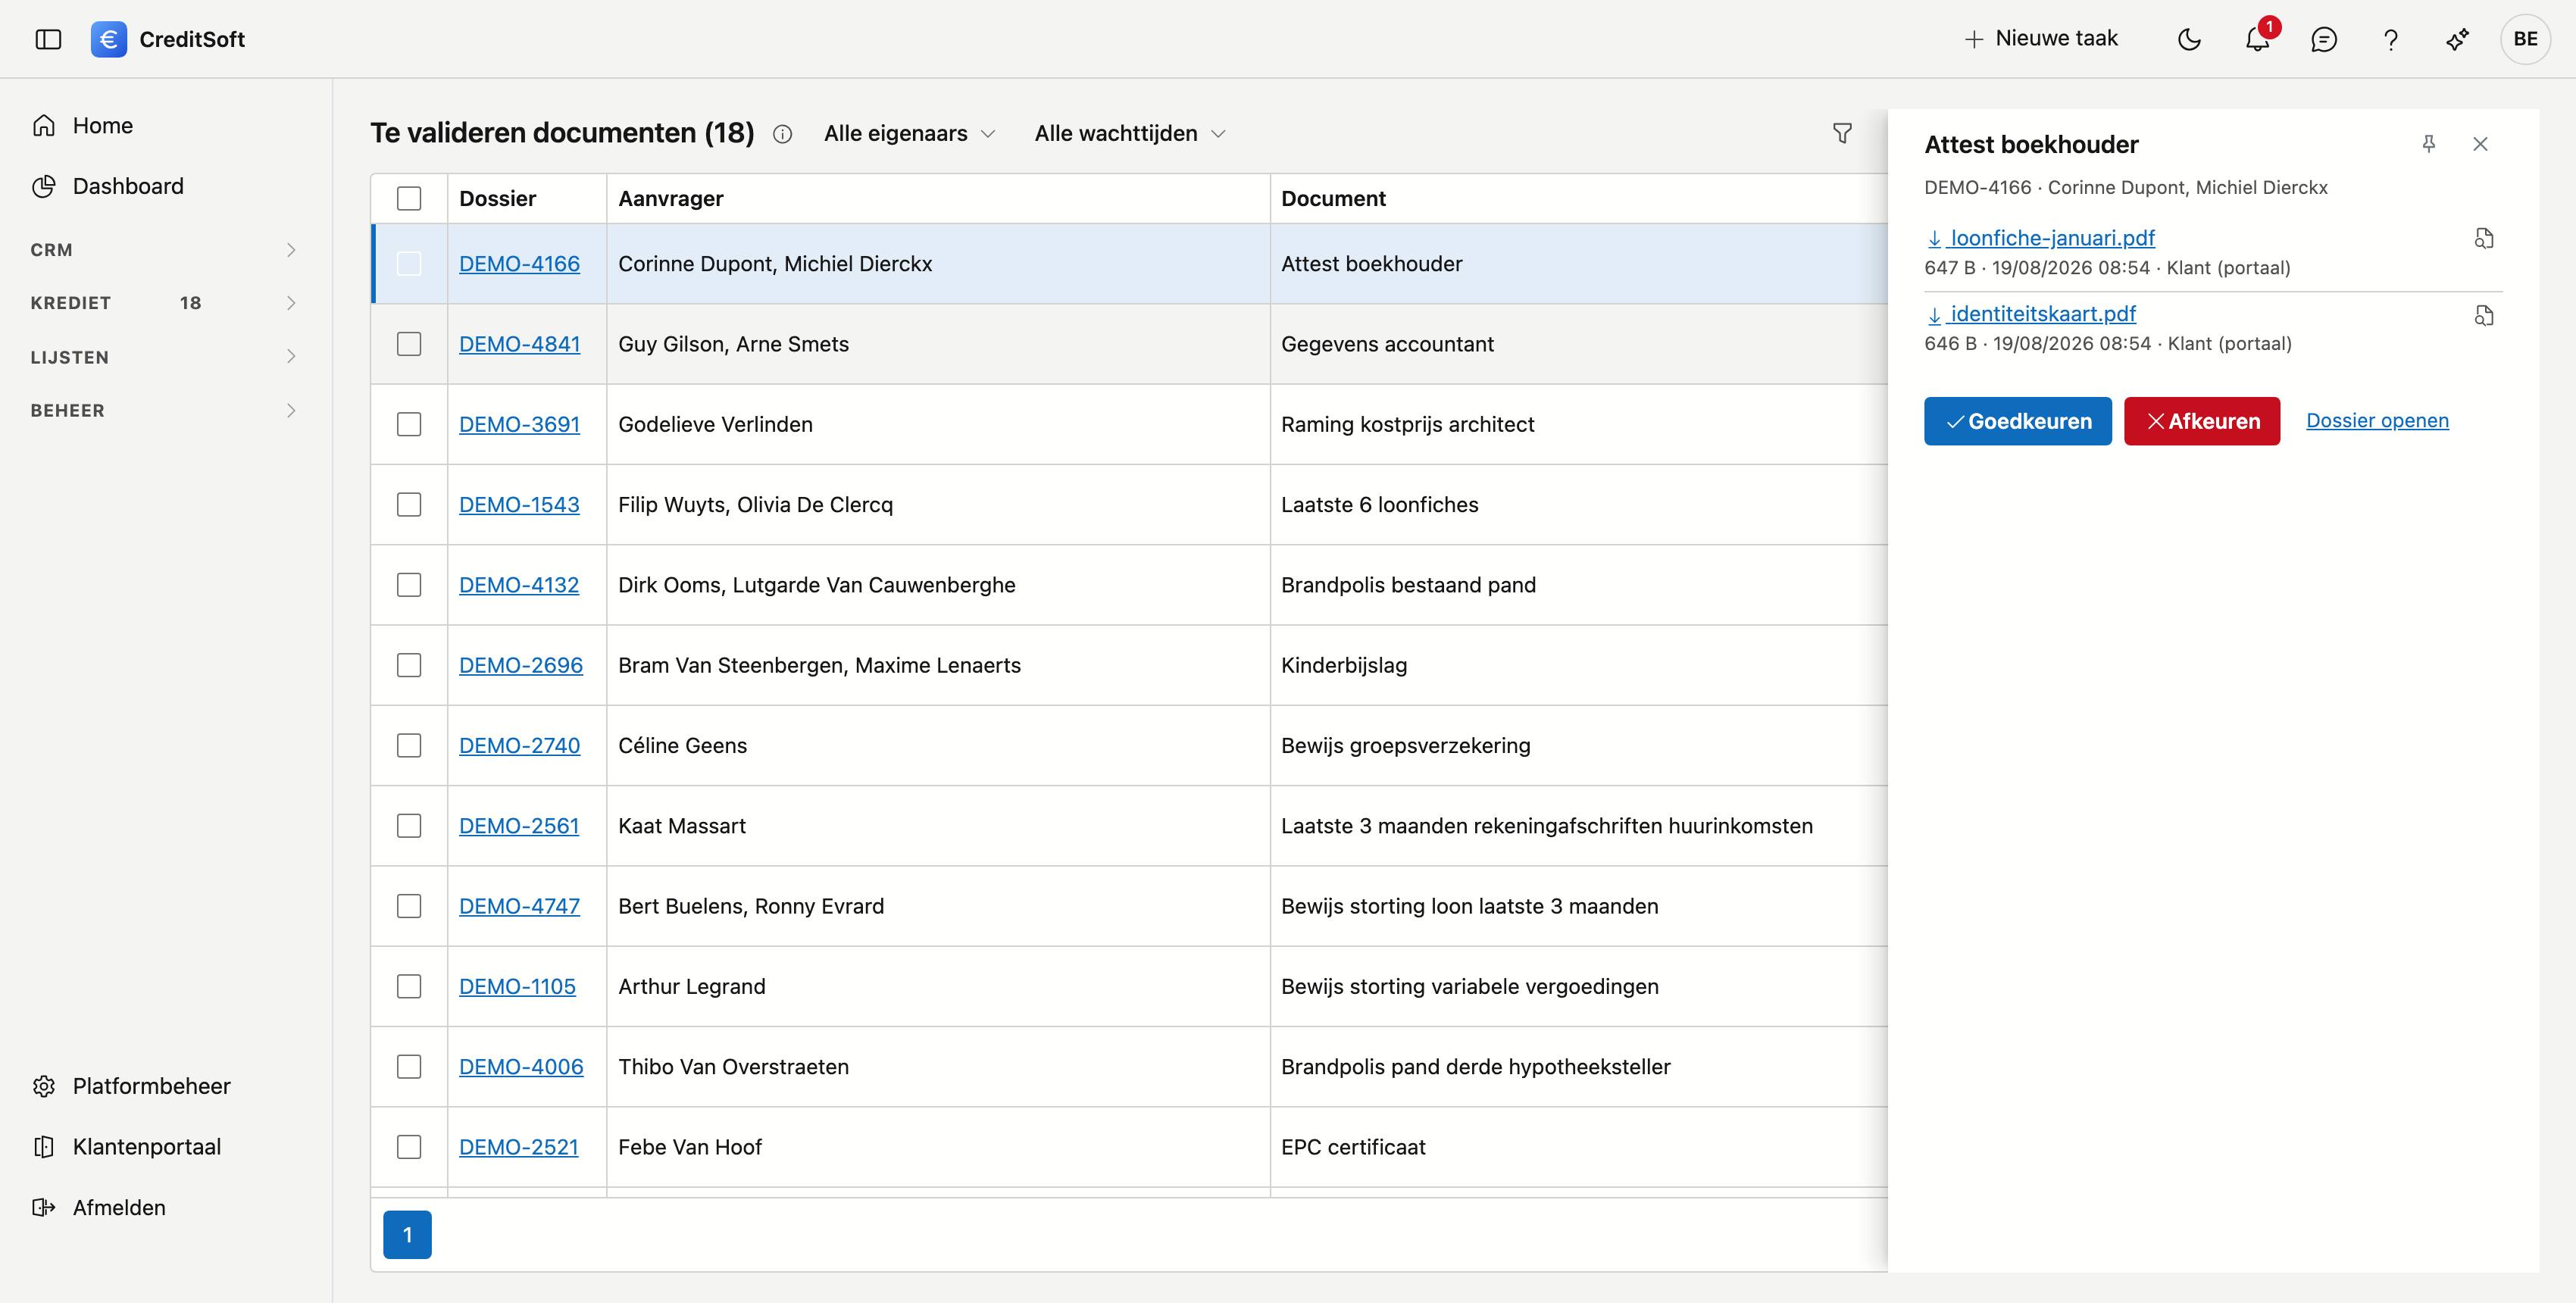Open the table filter funnel icon

point(1842,133)
